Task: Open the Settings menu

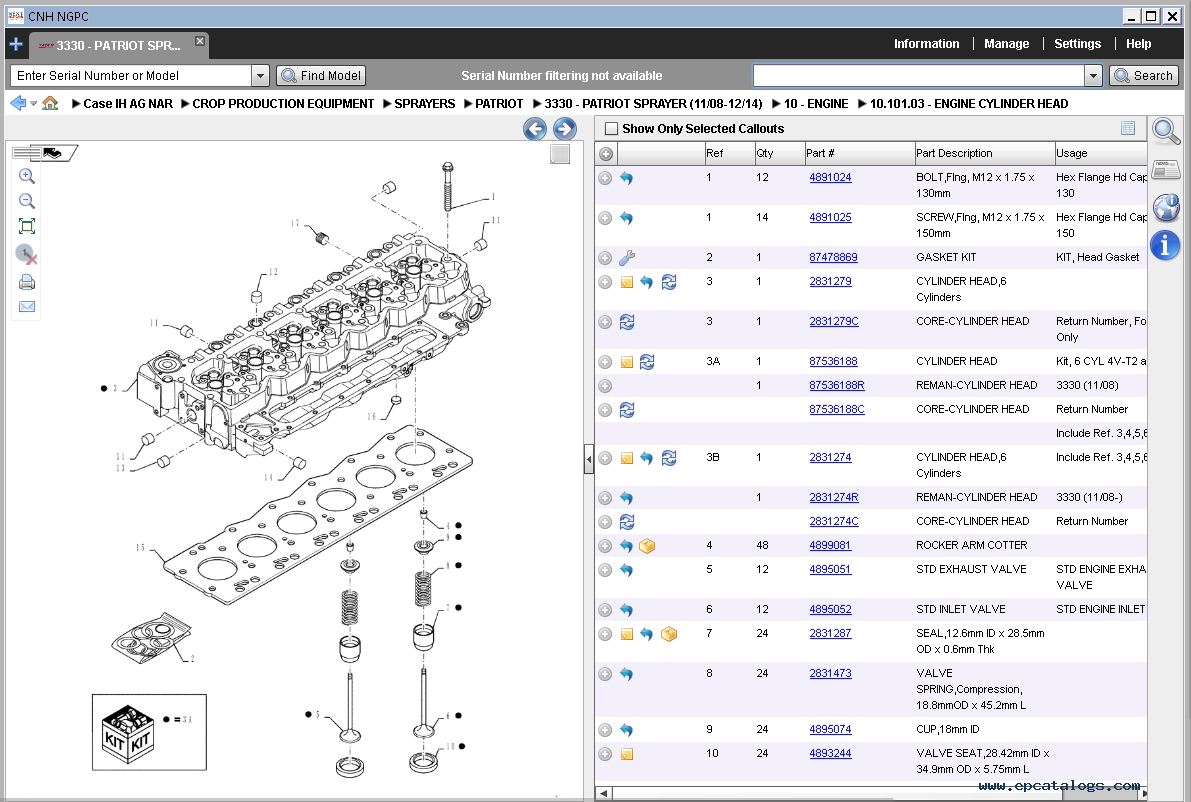Action: [1077, 44]
